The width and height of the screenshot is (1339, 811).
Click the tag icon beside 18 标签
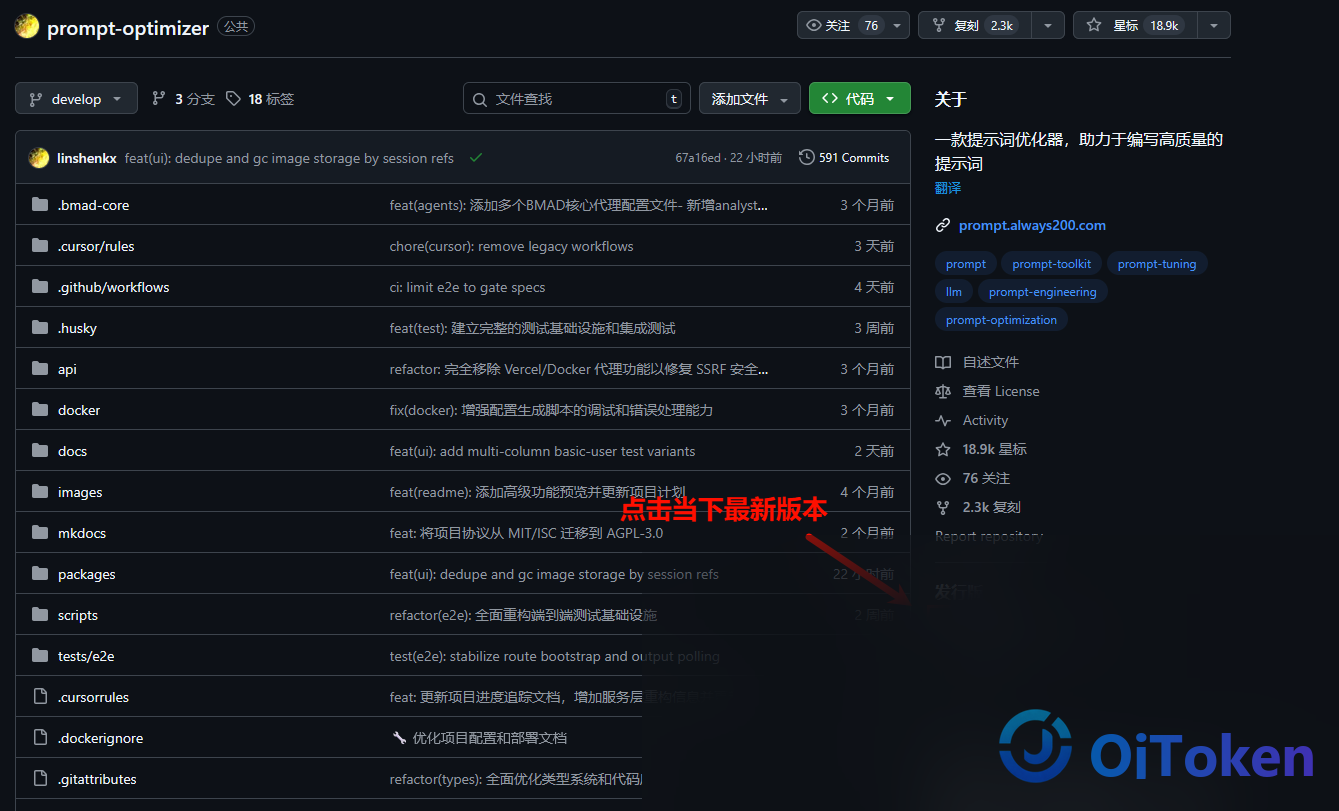point(233,99)
